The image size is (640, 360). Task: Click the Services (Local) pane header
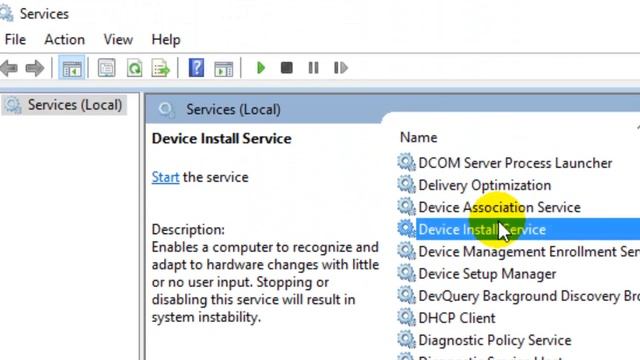[x=233, y=109]
